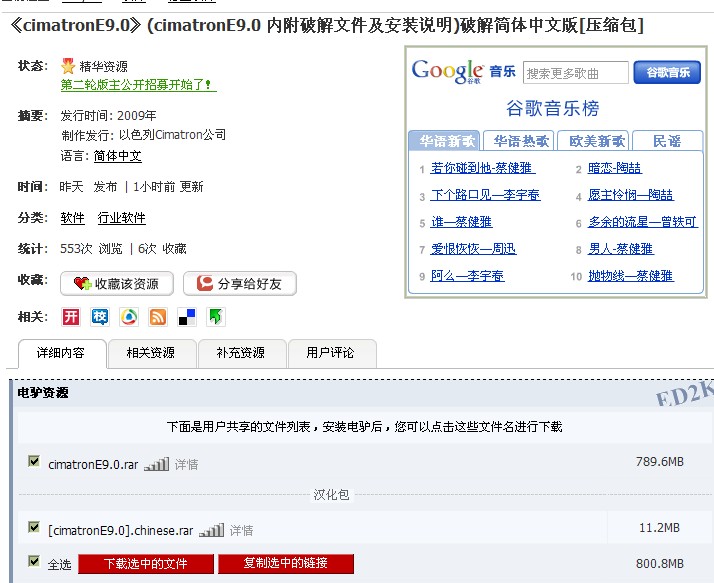Select the 民谣 music tab
The image size is (714, 583).
click(x=668, y=141)
